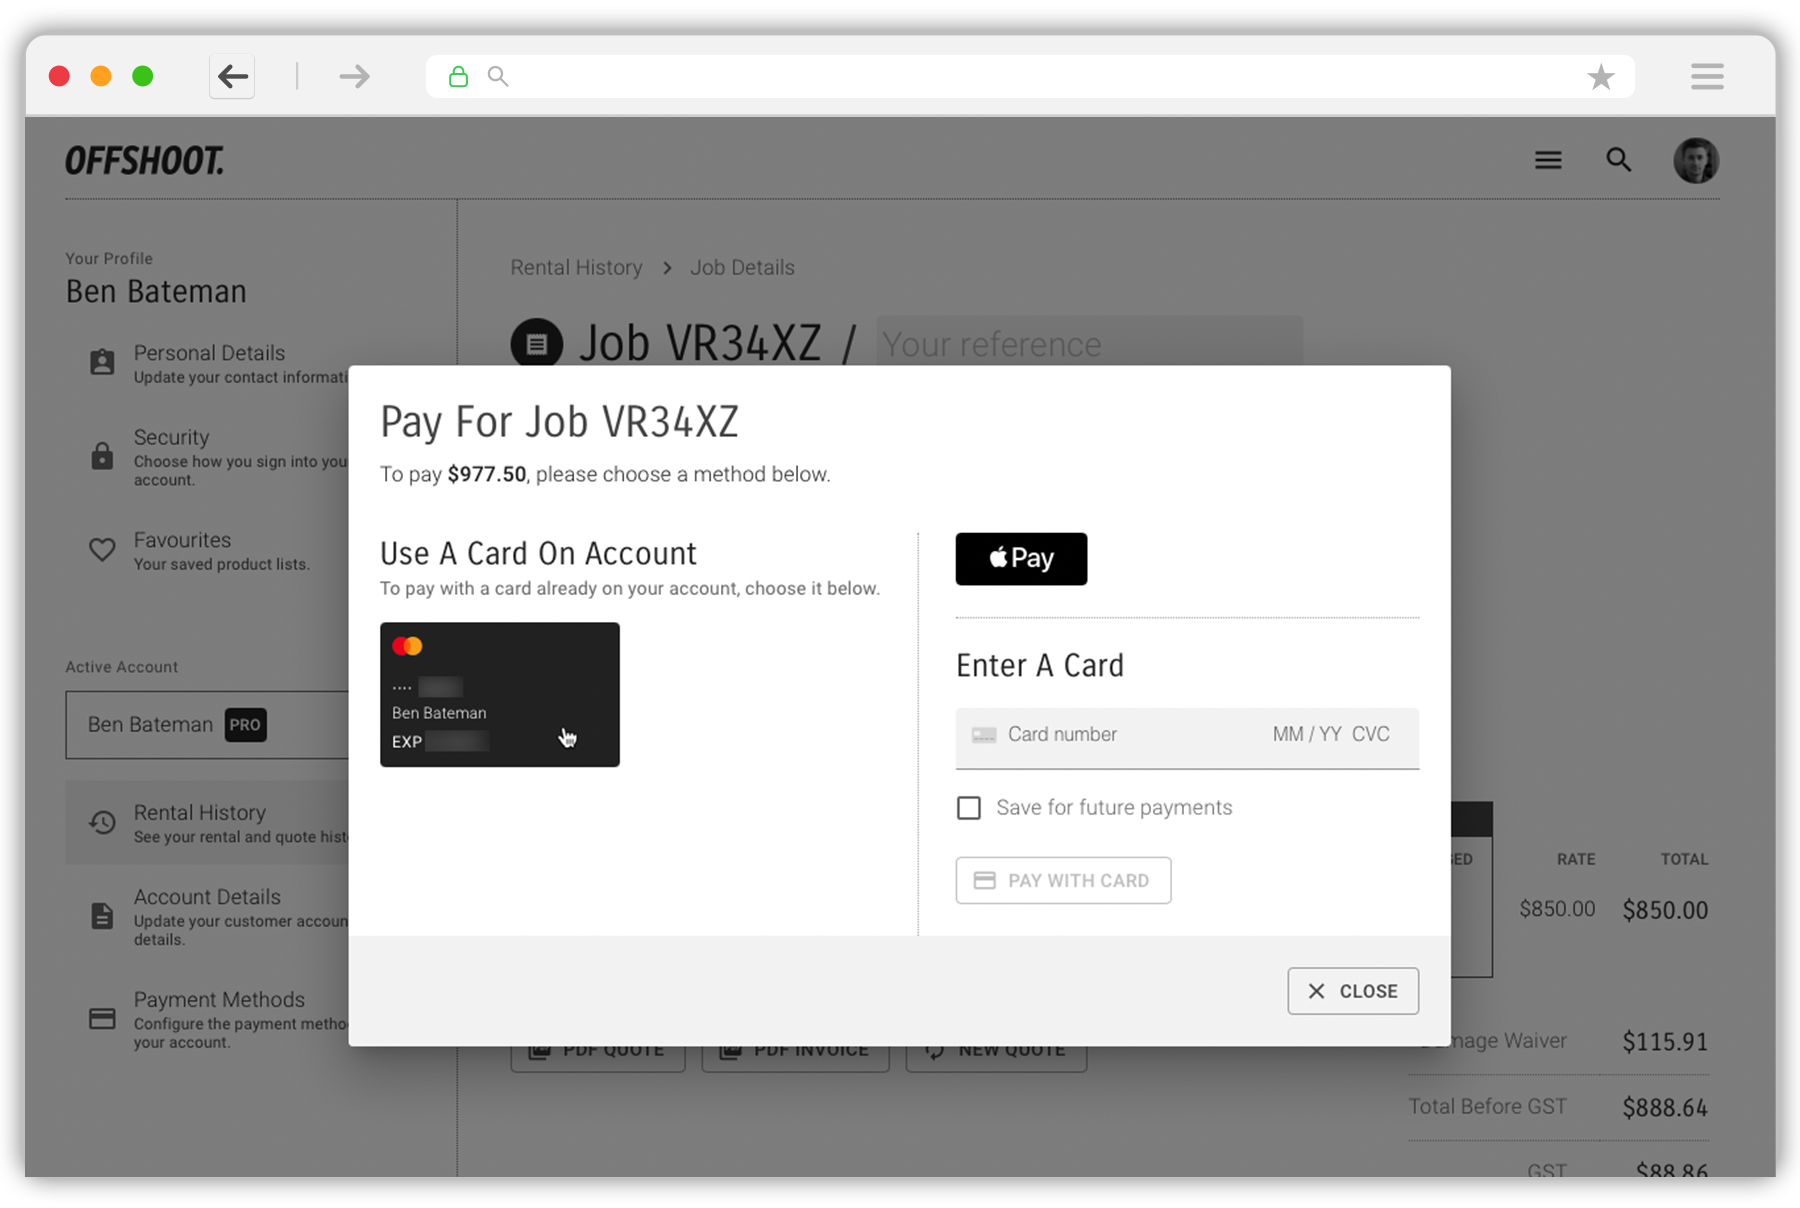The image size is (1800, 1208).
Task: Go forward with the browser forward arrow
Action: click(x=354, y=76)
